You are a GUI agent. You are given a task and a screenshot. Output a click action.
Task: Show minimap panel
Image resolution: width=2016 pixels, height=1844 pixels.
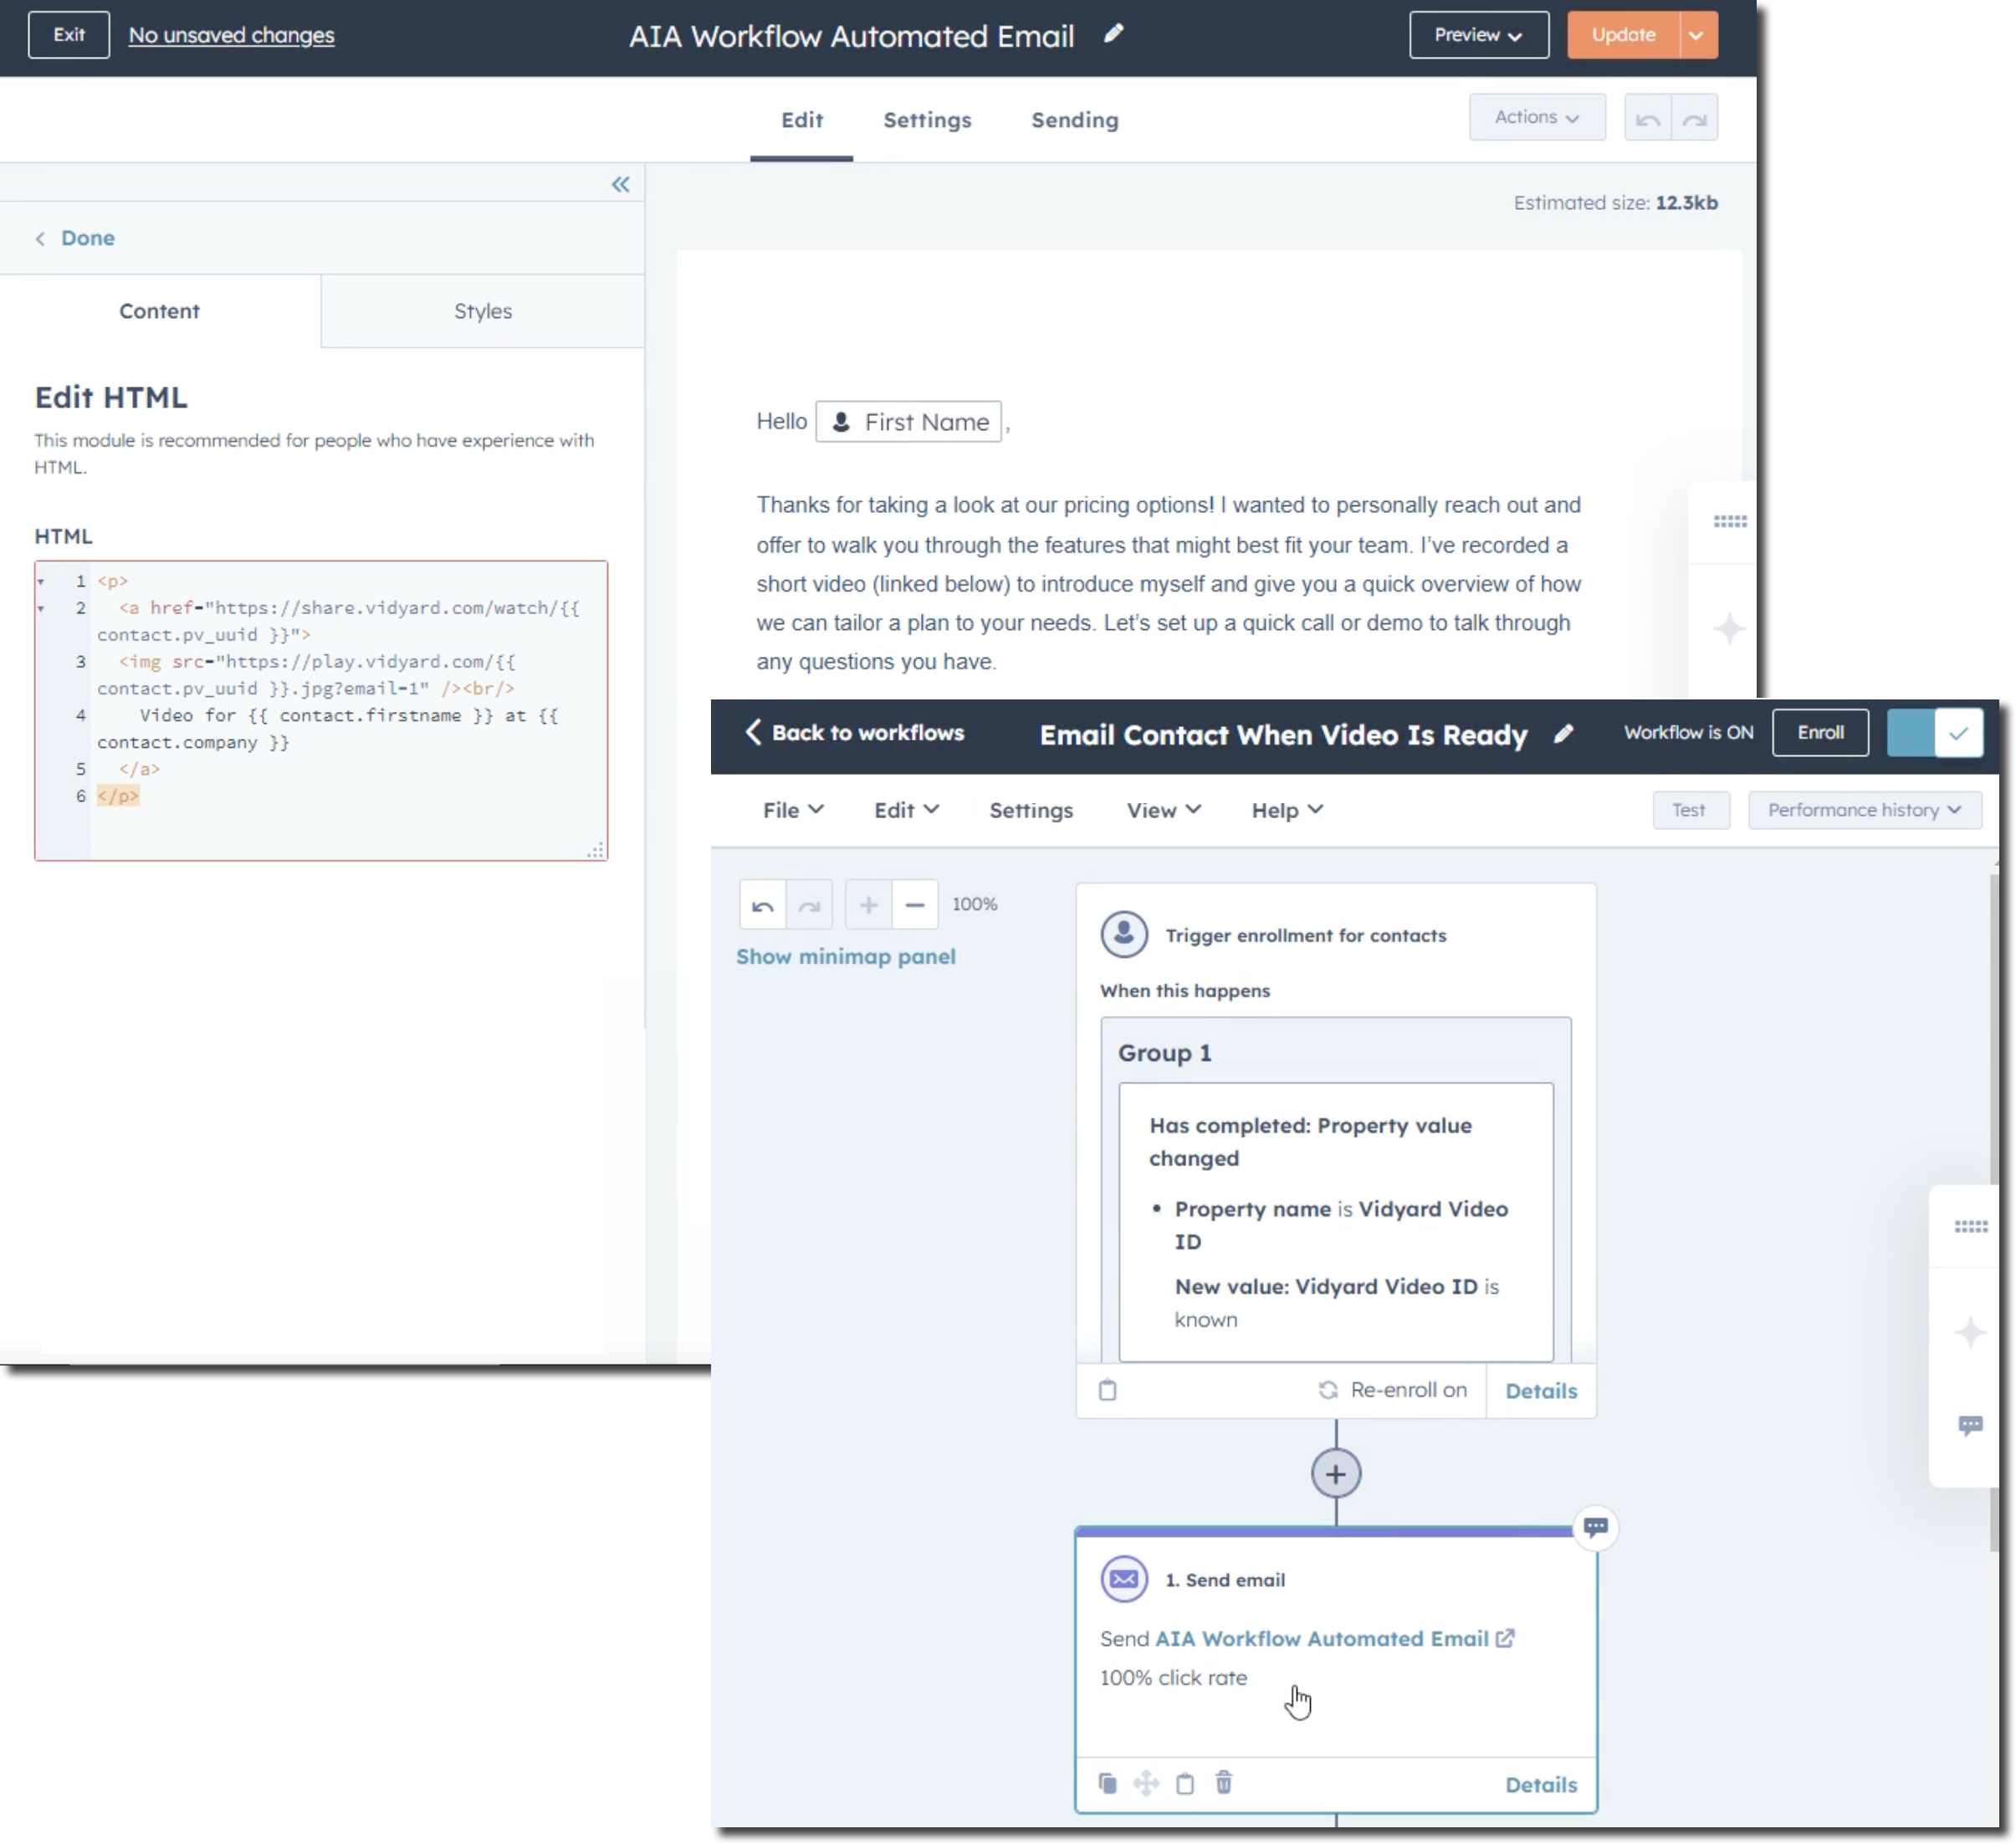pos(846,956)
